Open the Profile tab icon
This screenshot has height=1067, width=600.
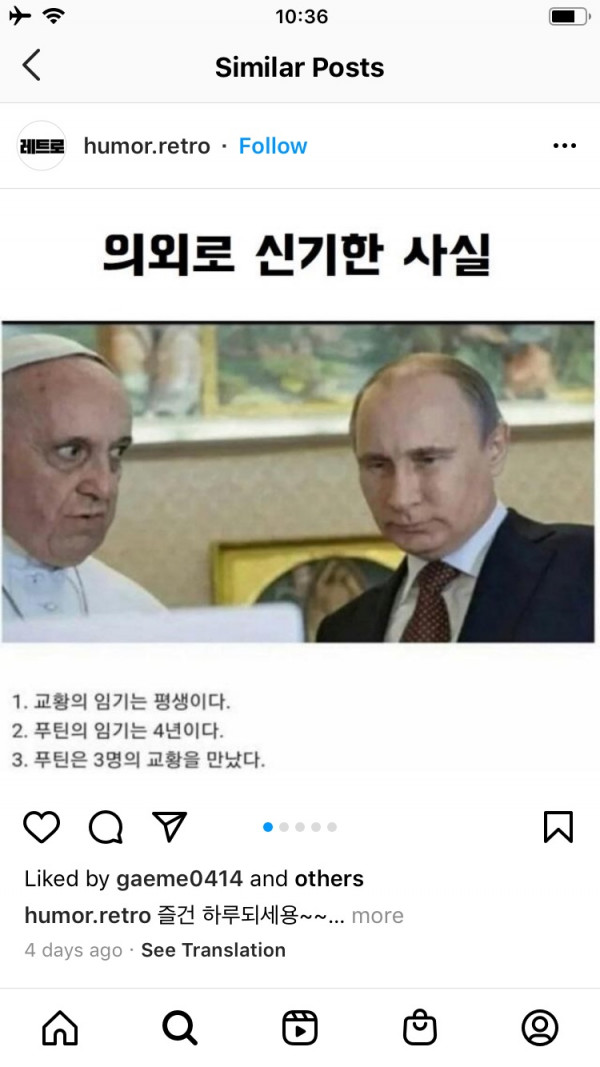[x=540, y=1028]
